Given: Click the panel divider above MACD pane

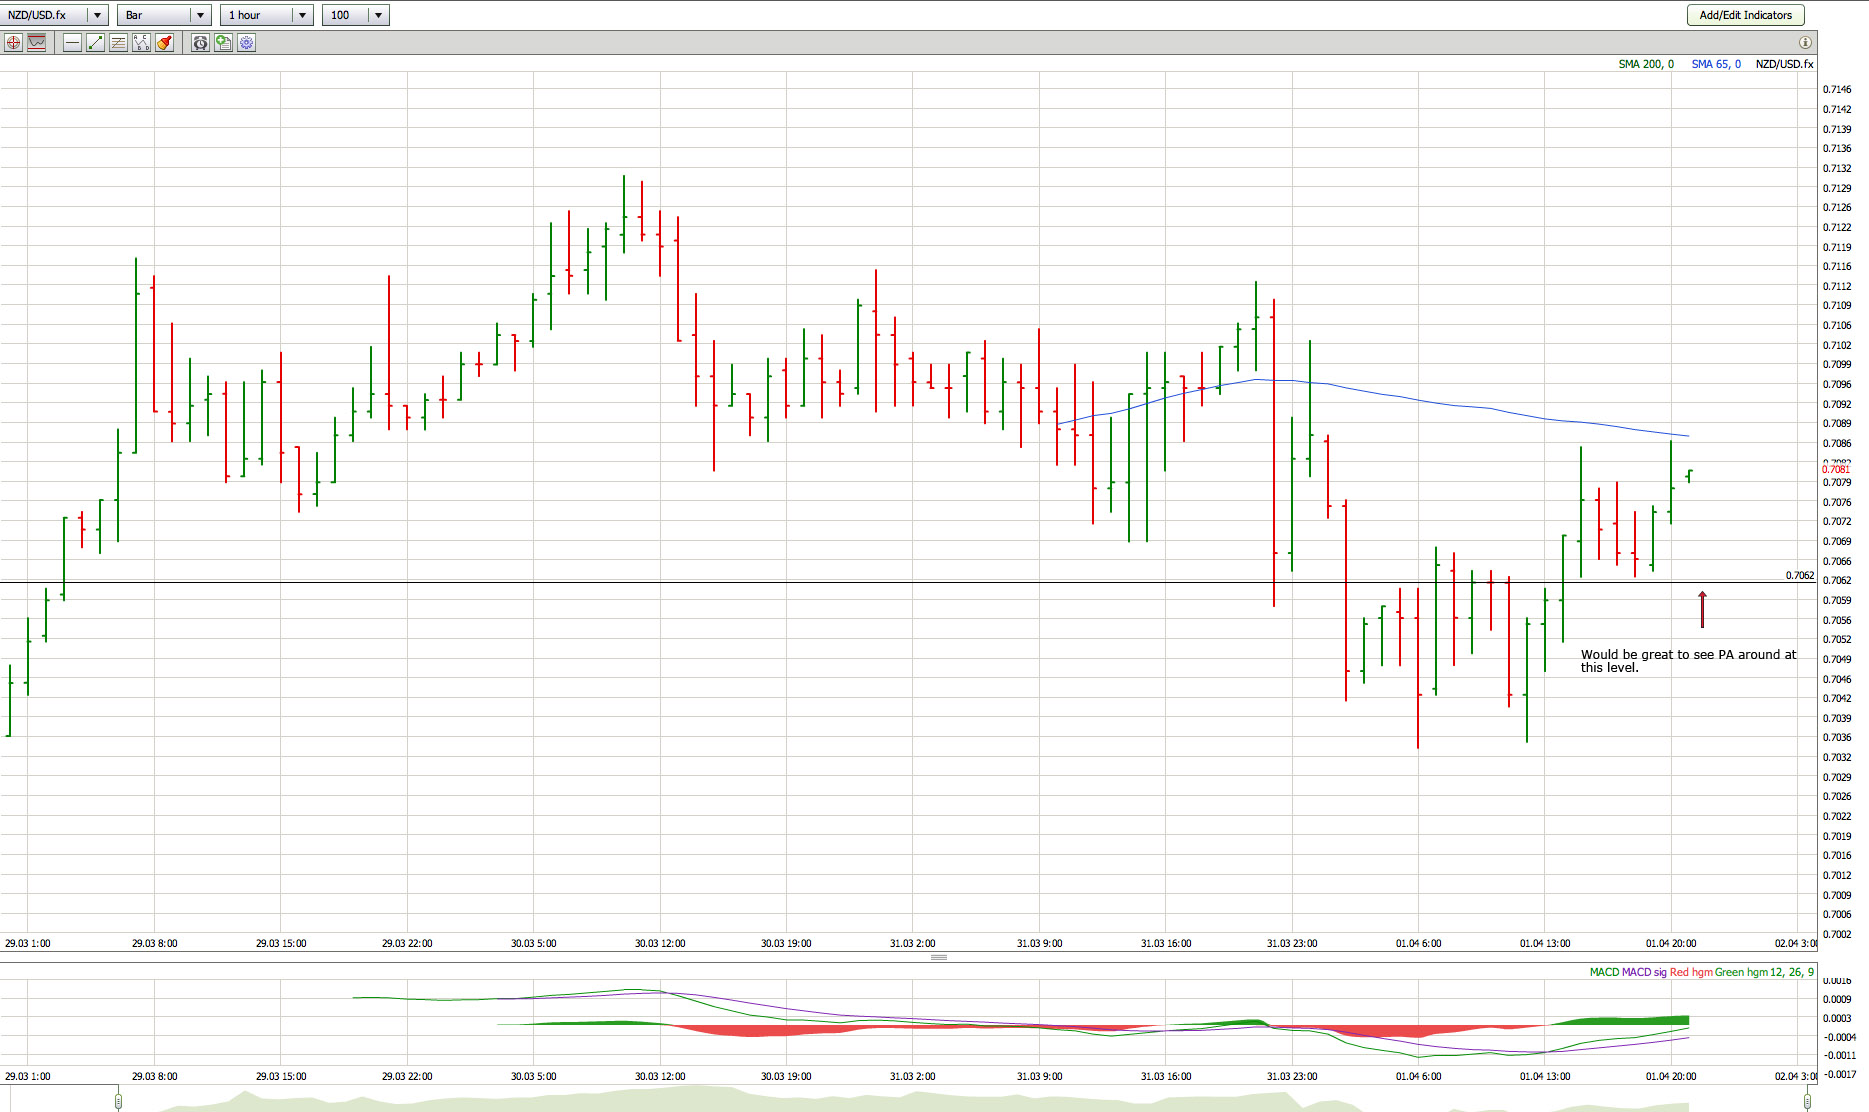Looking at the screenshot, I should (938, 958).
